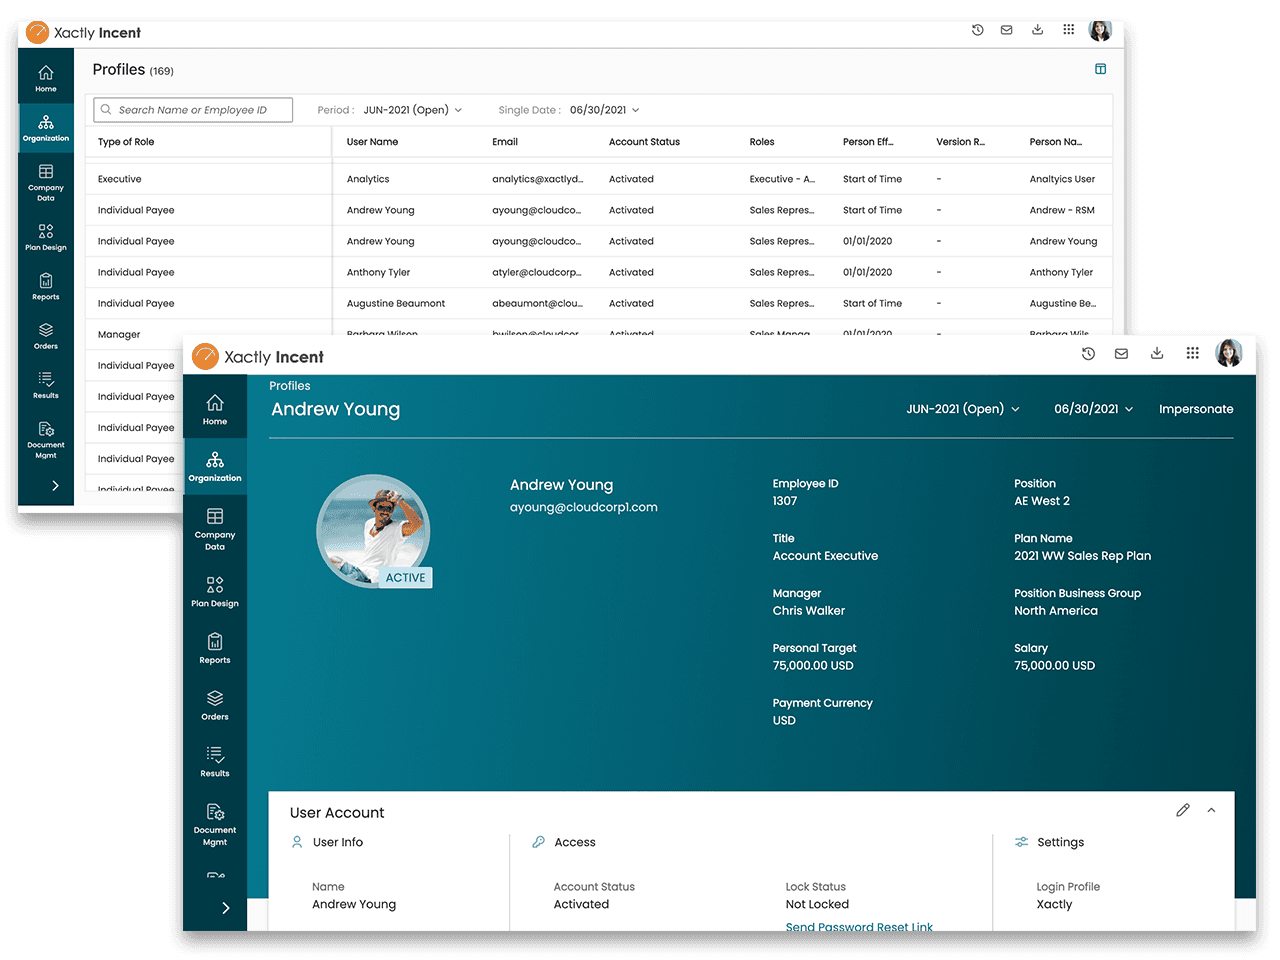
Task: Click the ayoung@cloudcorp1.com email on the profile
Action: (x=584, y=507)
